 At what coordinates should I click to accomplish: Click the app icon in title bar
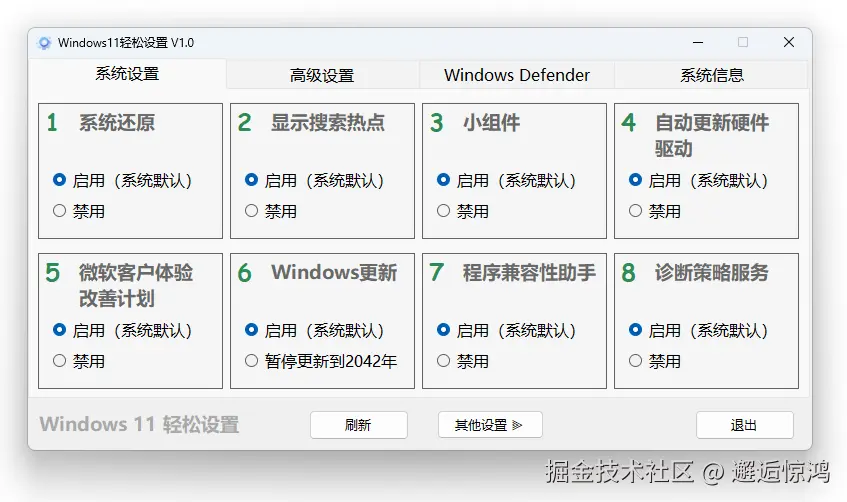tap(44, 43)
